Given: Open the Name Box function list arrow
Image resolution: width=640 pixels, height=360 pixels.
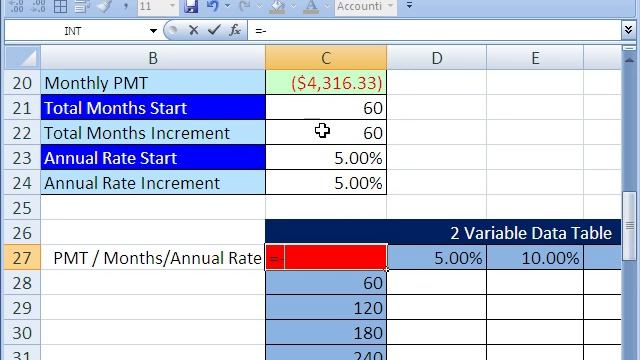Looking at the screenshot, I should [153, 31].
